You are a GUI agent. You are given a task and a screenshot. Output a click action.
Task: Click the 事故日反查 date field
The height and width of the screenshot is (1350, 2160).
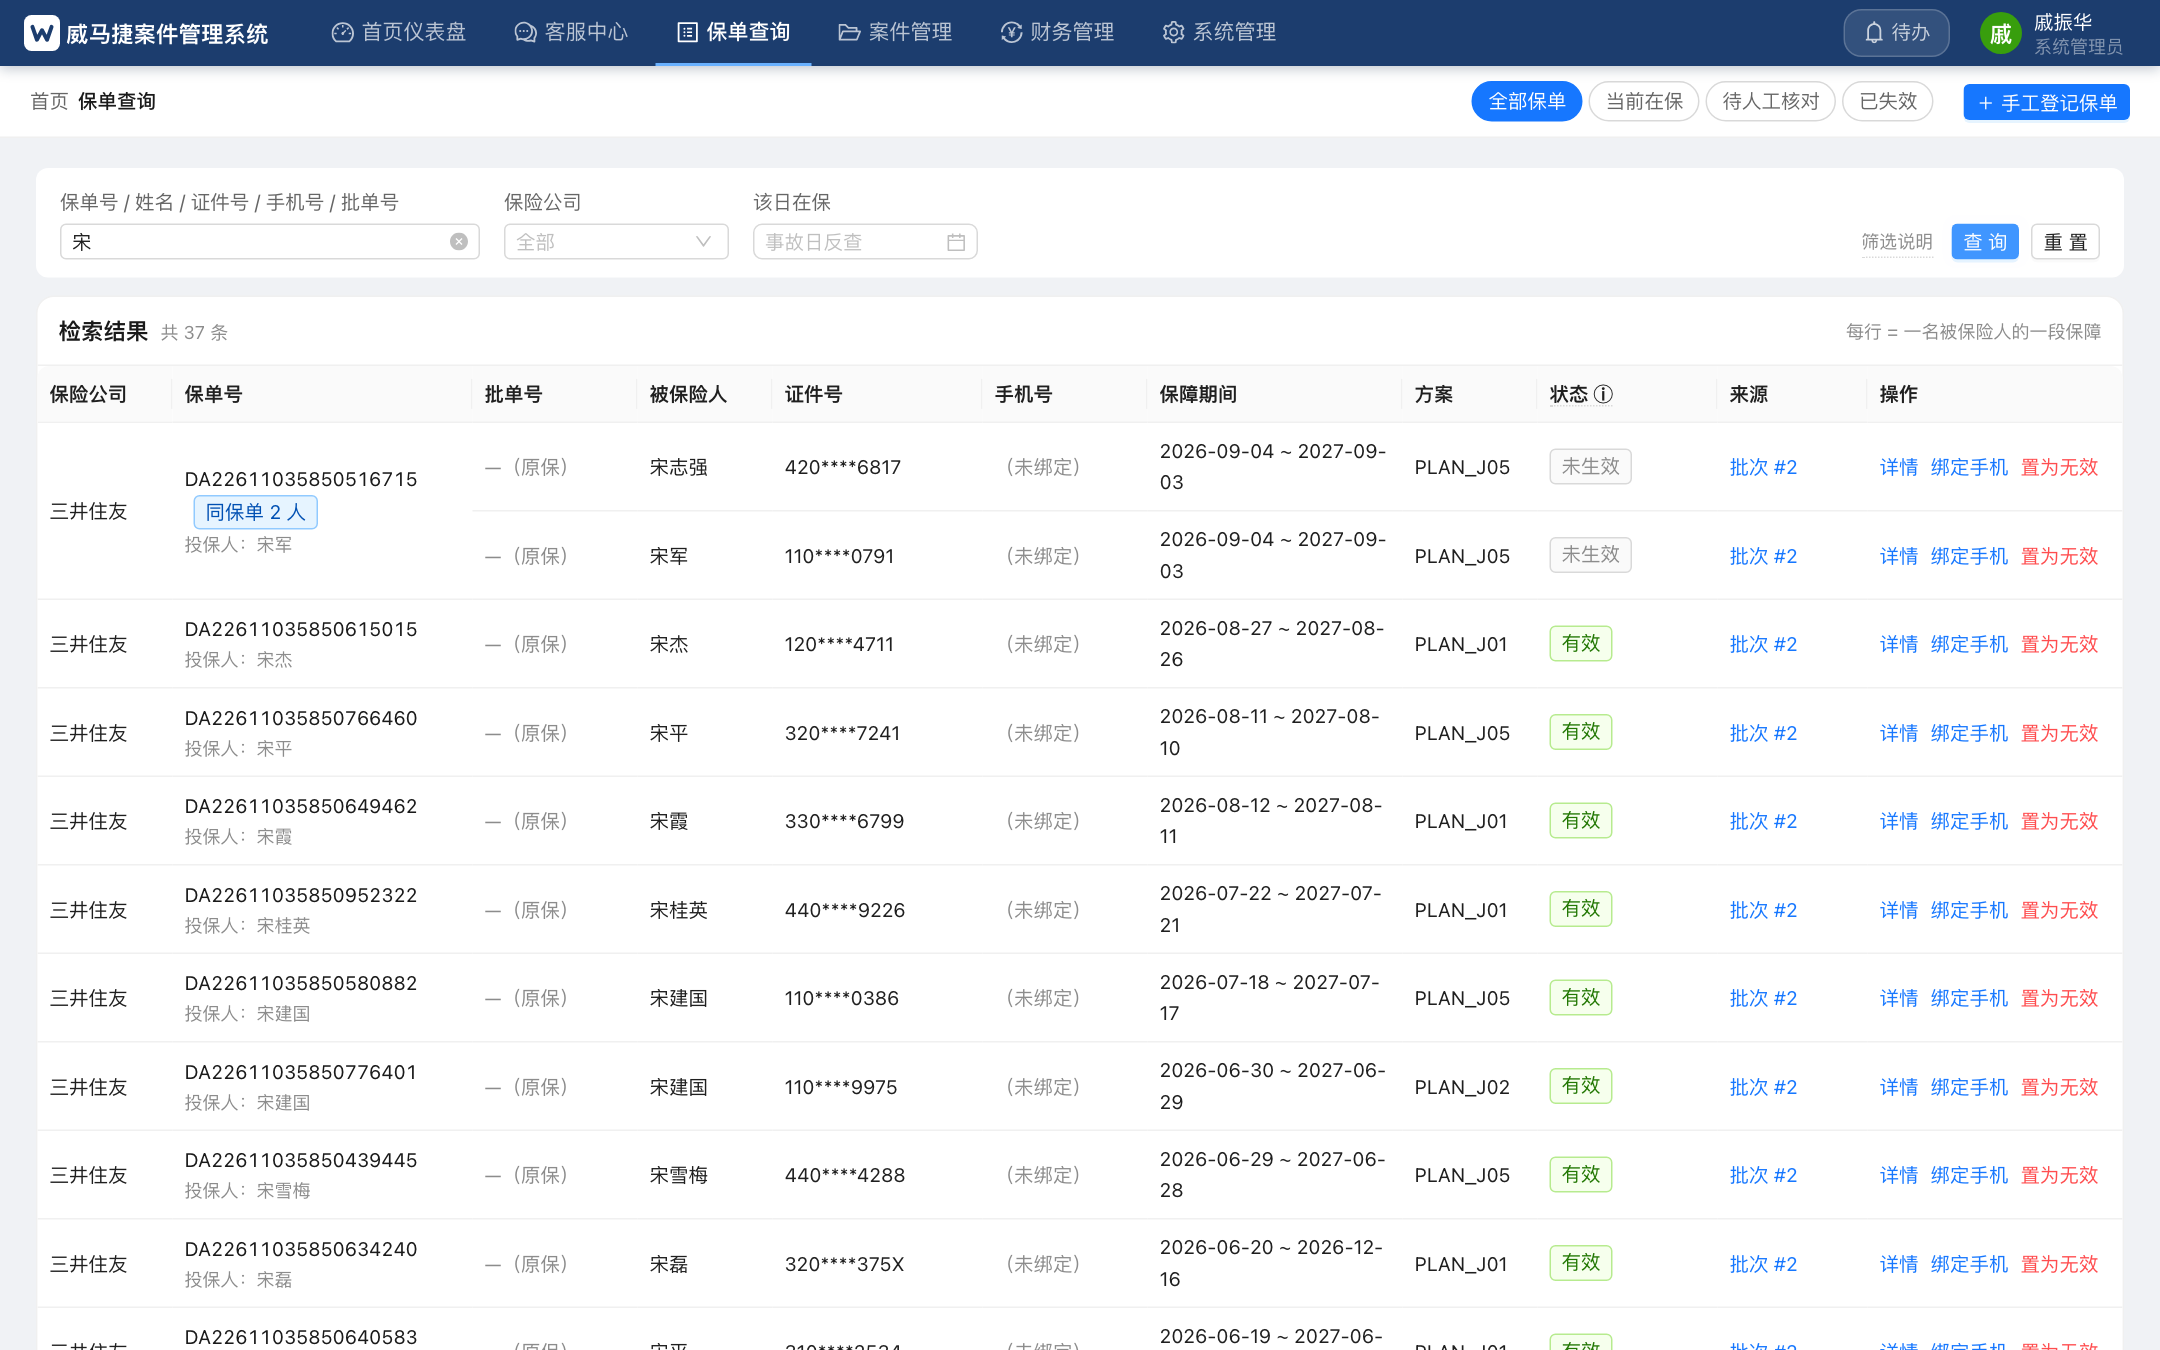pyautogui.click(x=865, y=242)
